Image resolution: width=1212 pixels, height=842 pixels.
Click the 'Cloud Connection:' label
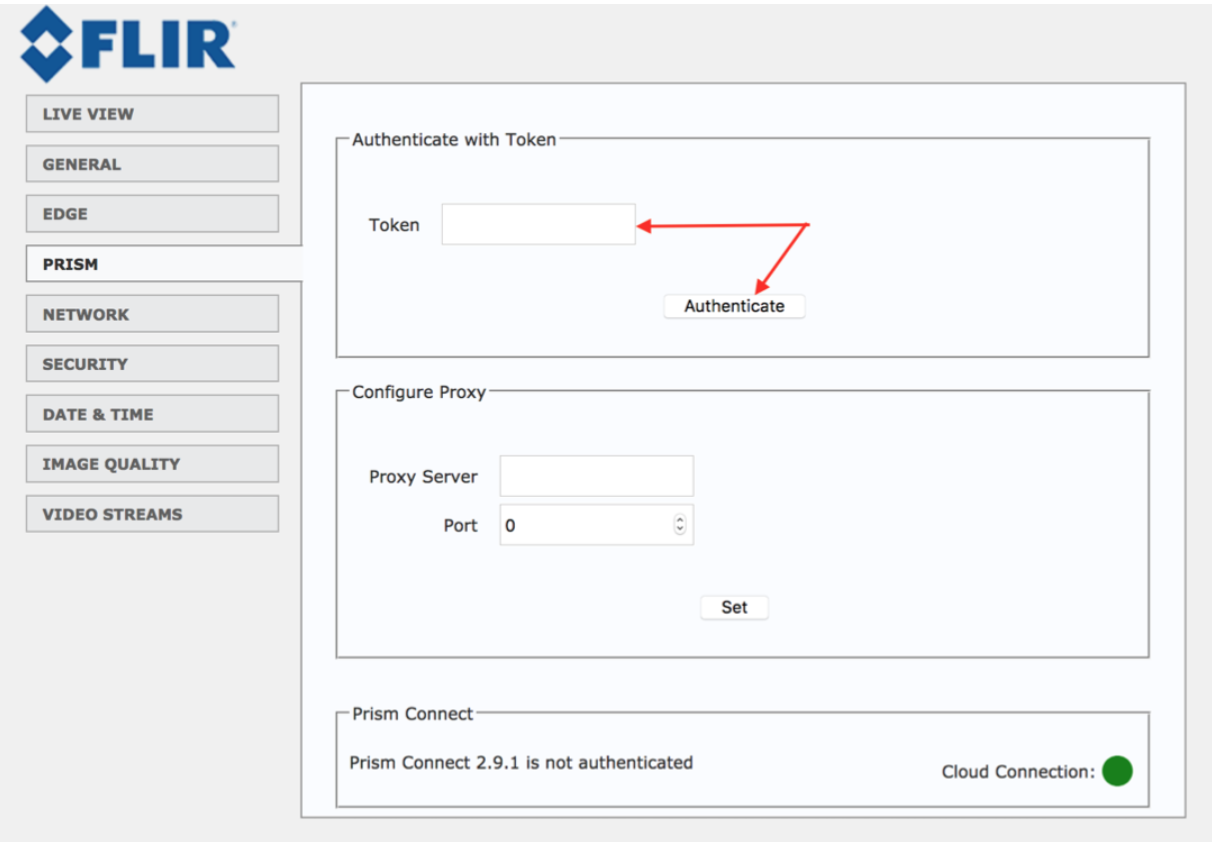1019,772
